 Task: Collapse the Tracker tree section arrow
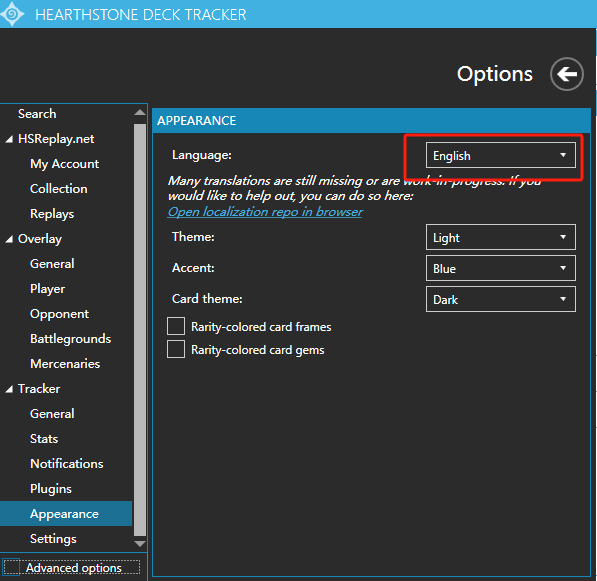coord(9,389)
